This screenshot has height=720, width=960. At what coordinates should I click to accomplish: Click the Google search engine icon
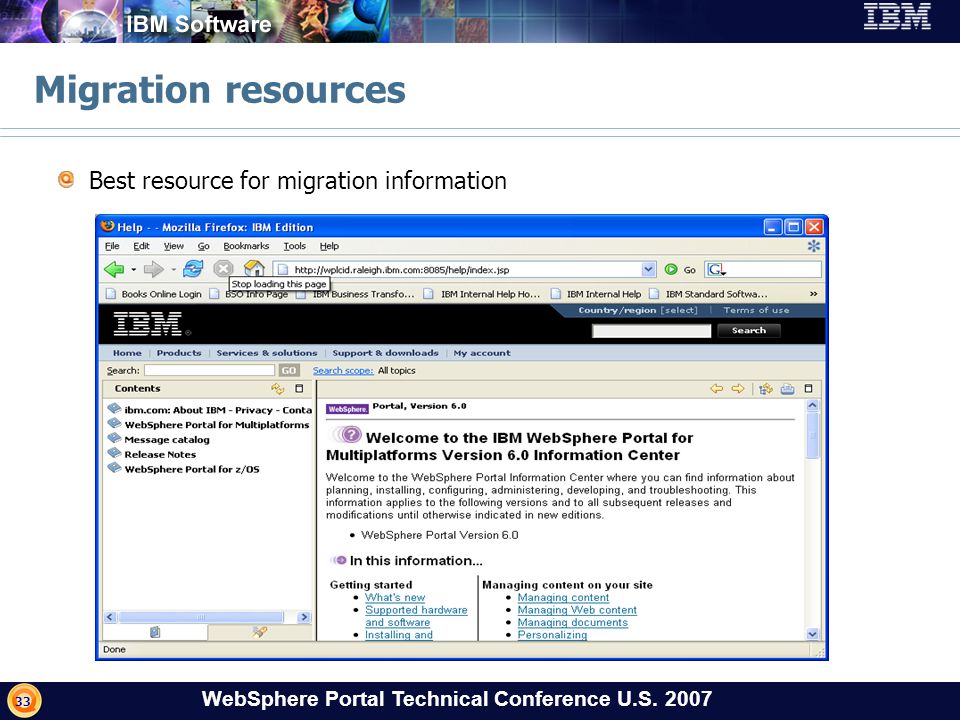point(717,269)
